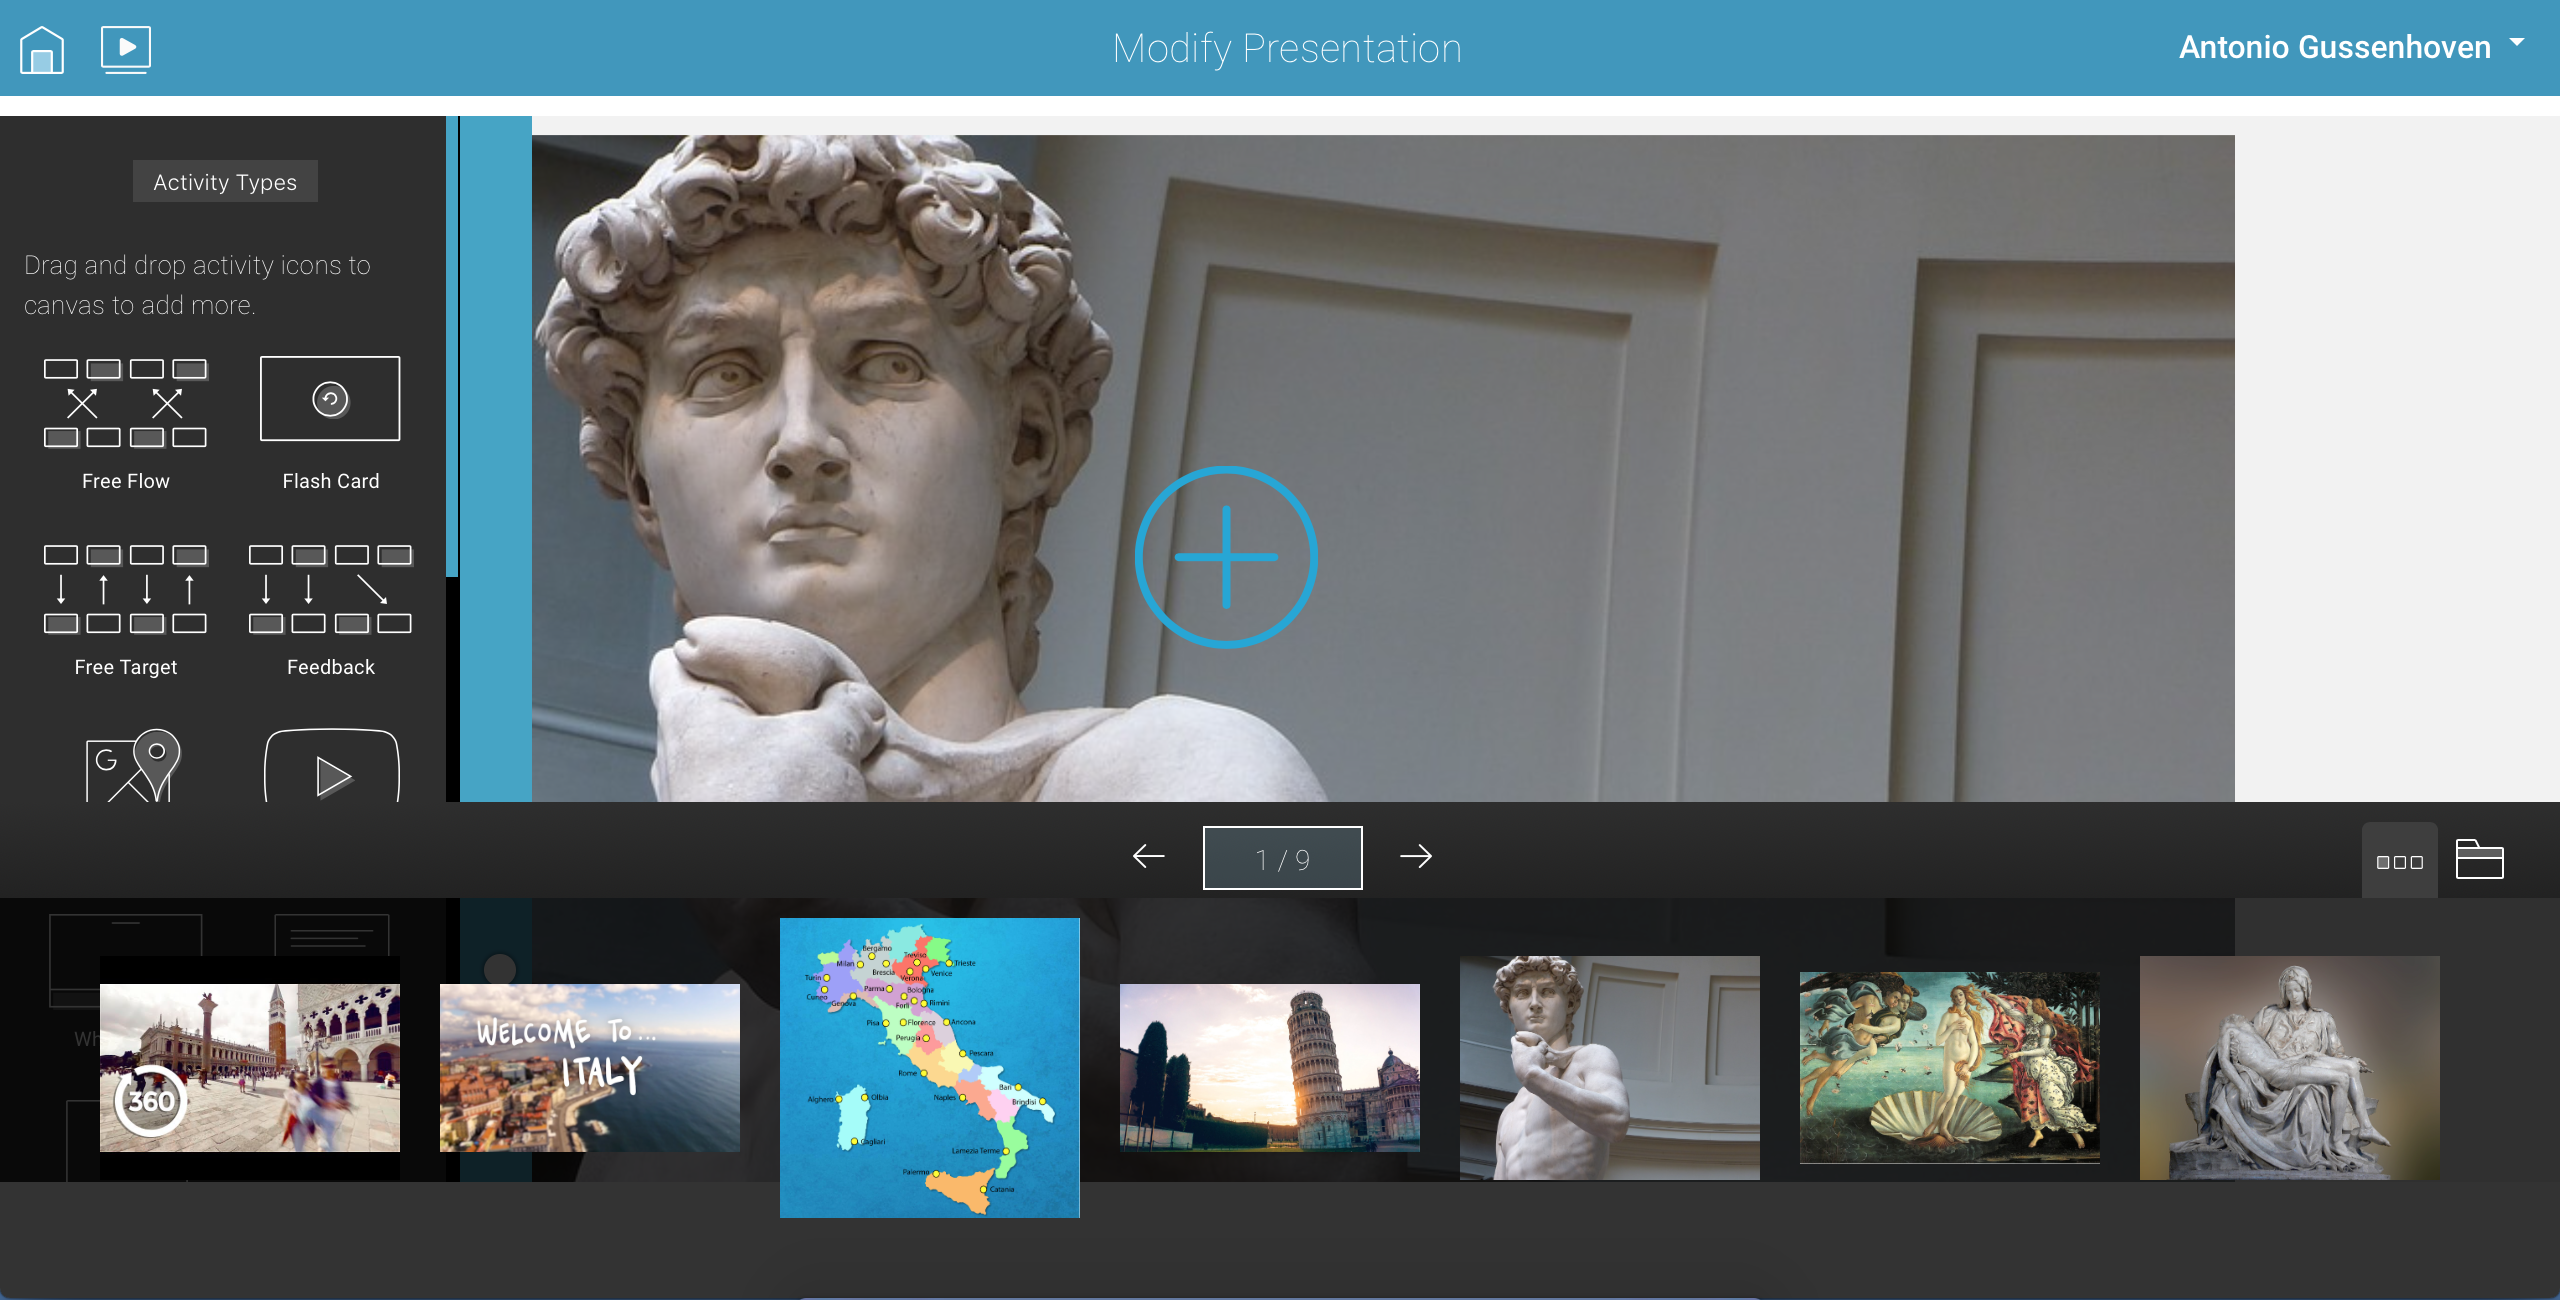
Task: Select the Flash Card activity icon
Action: pos(330,398)
